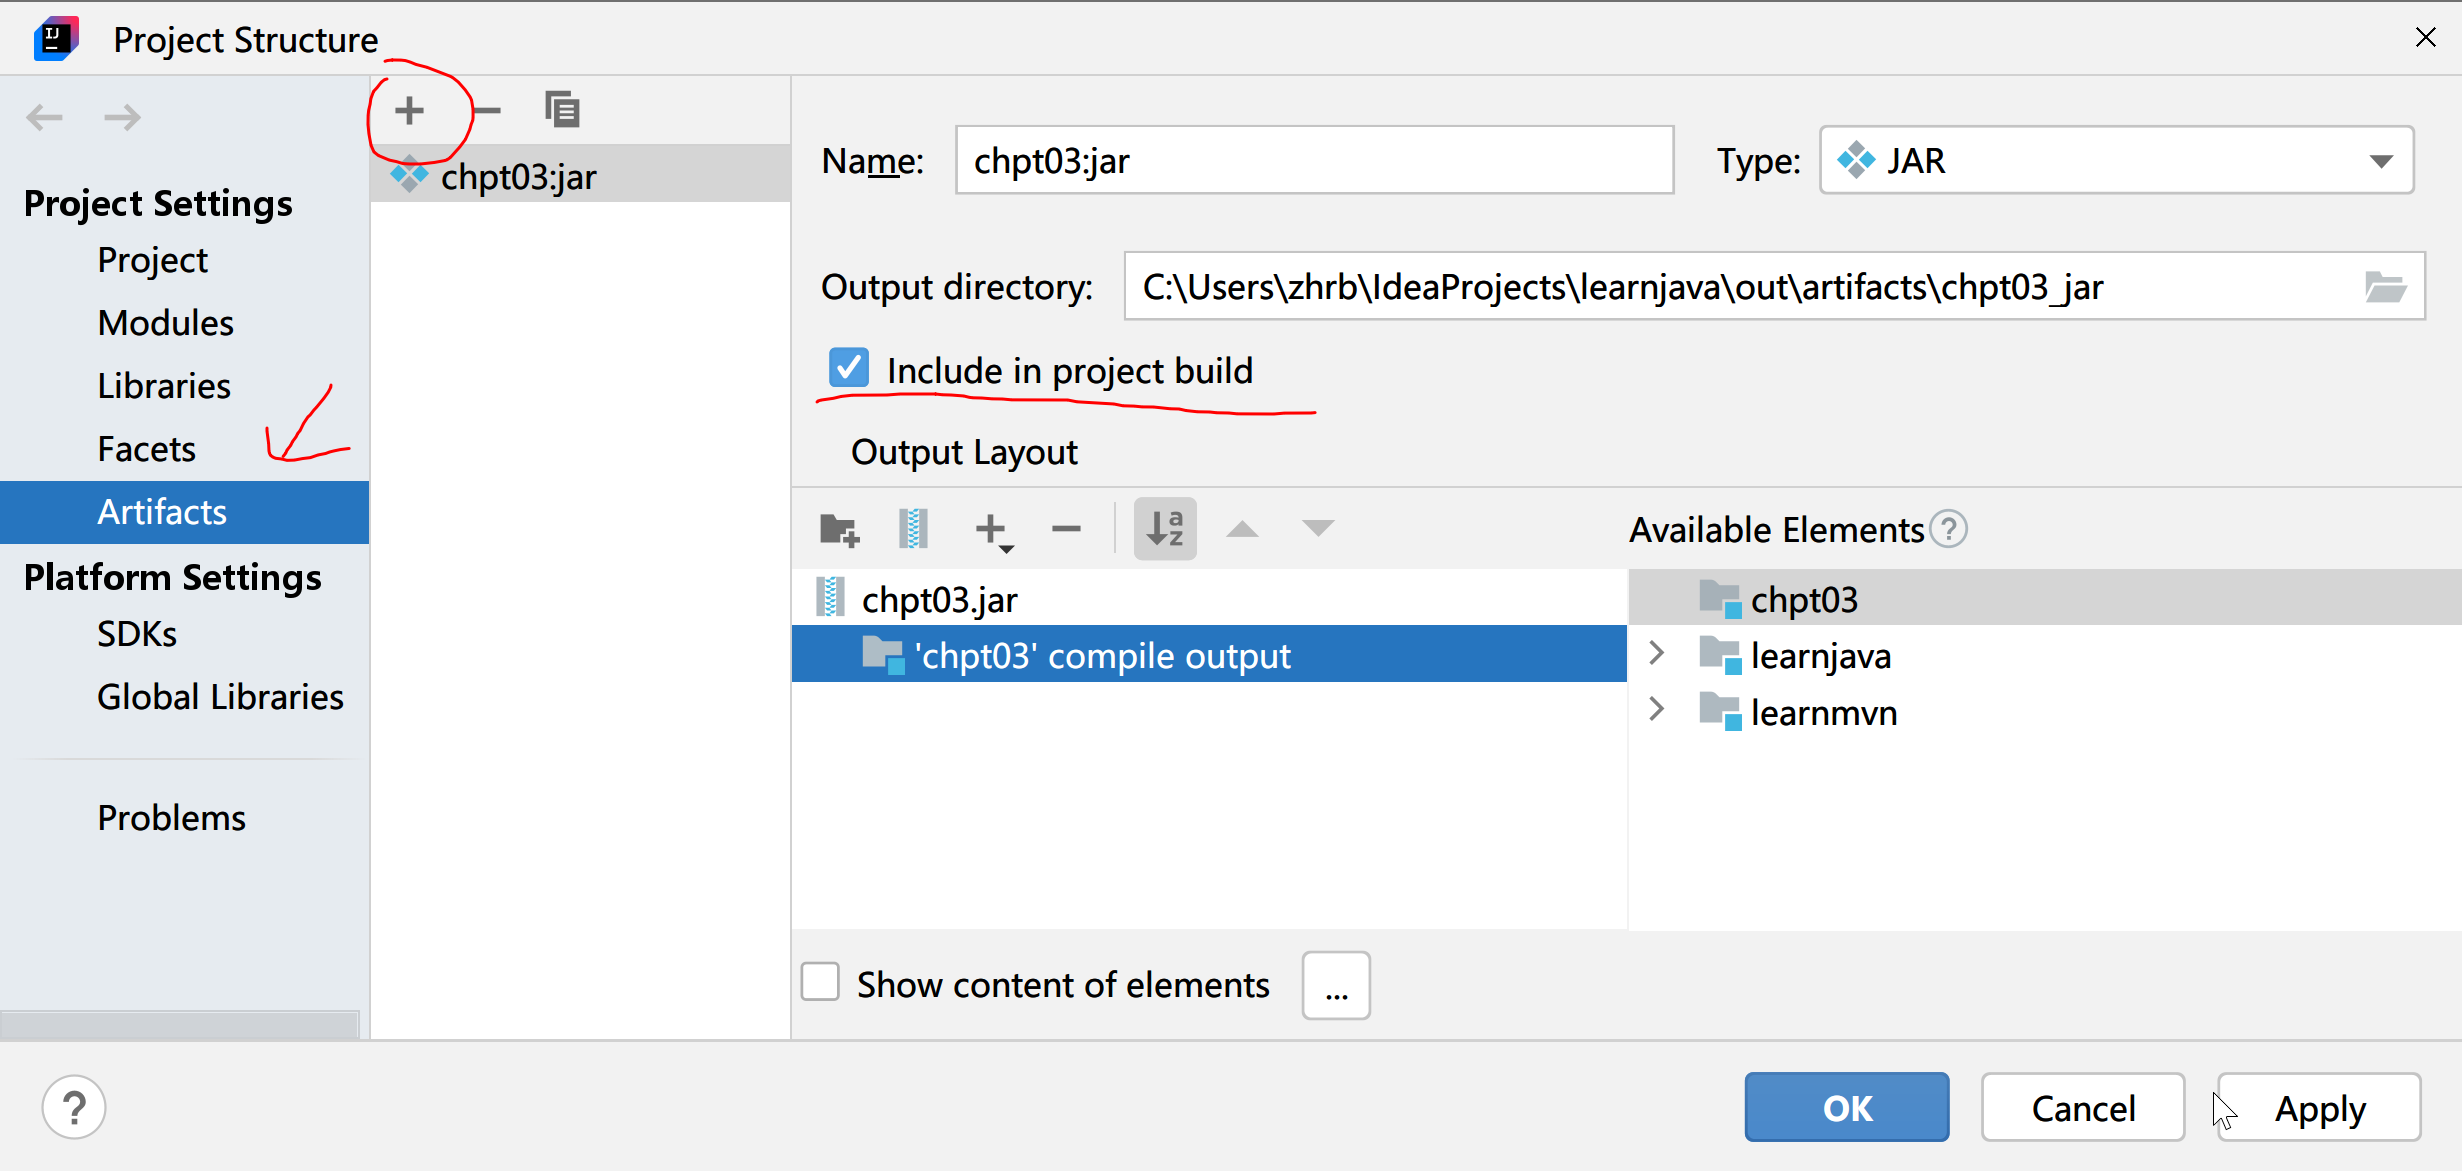Click the add new artifact plus icon

coord(409,110)
